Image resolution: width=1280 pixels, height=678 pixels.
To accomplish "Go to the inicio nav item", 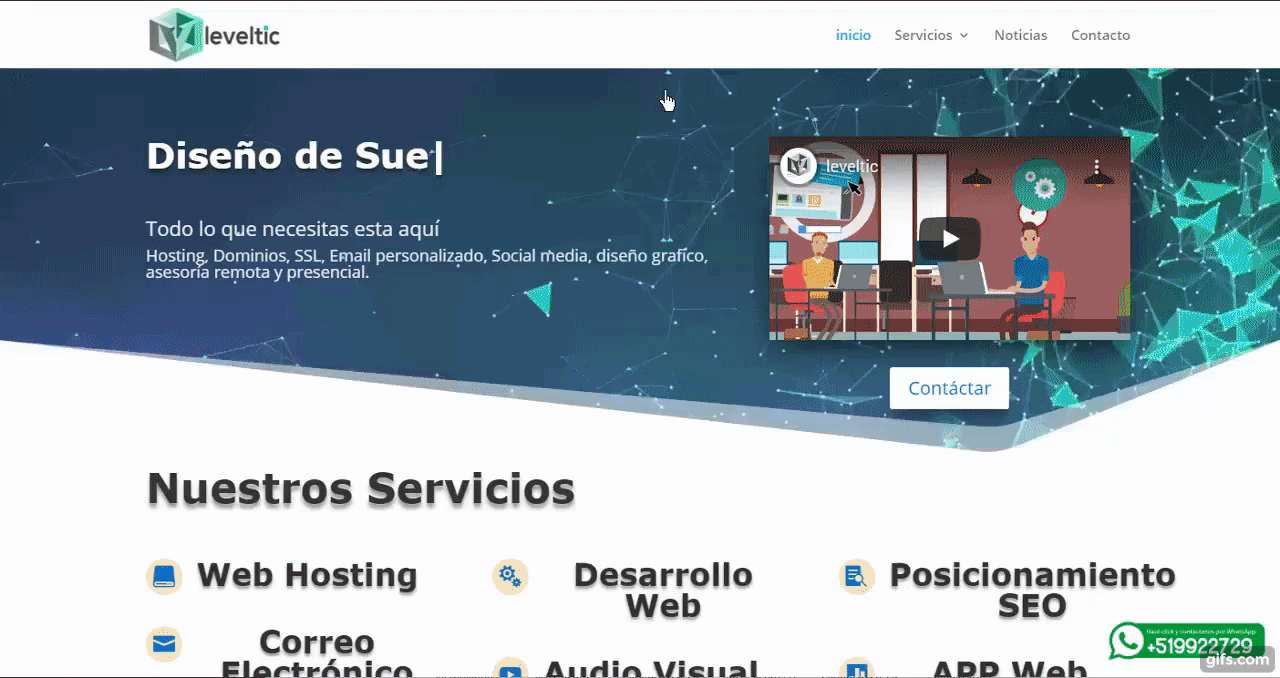I will tap(853, 35).
